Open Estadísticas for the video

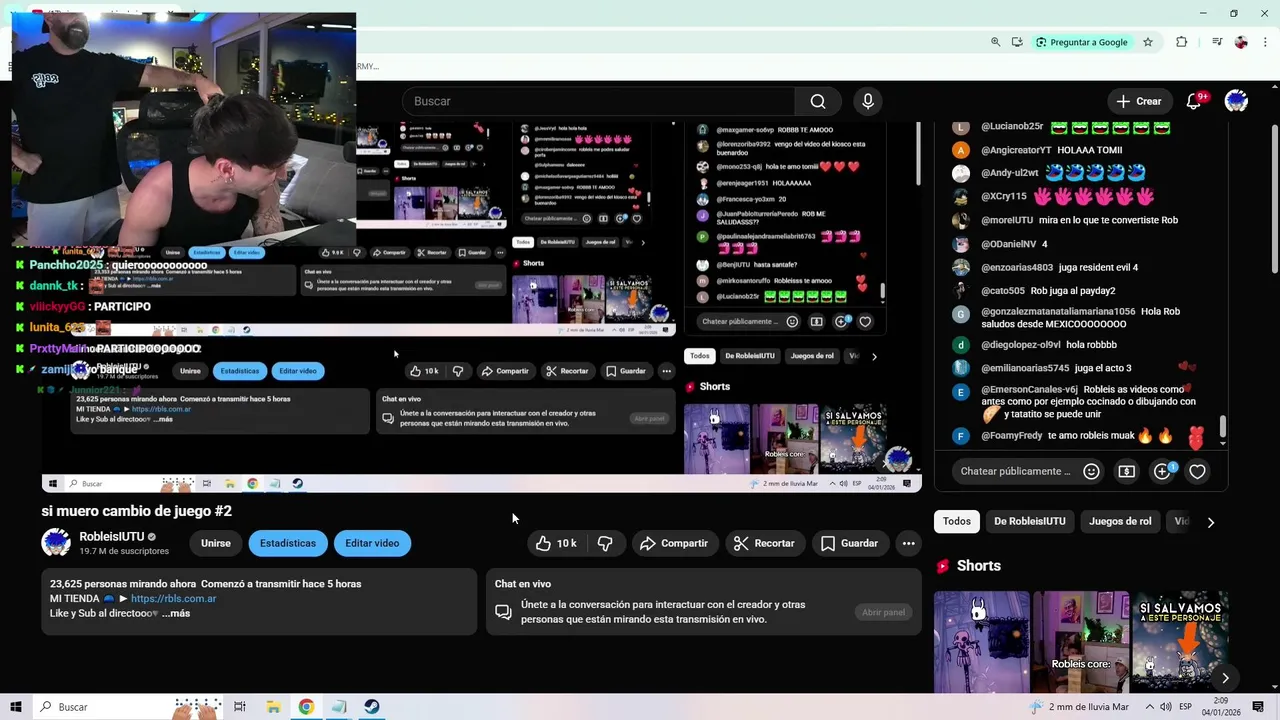(x=288, y=543)
